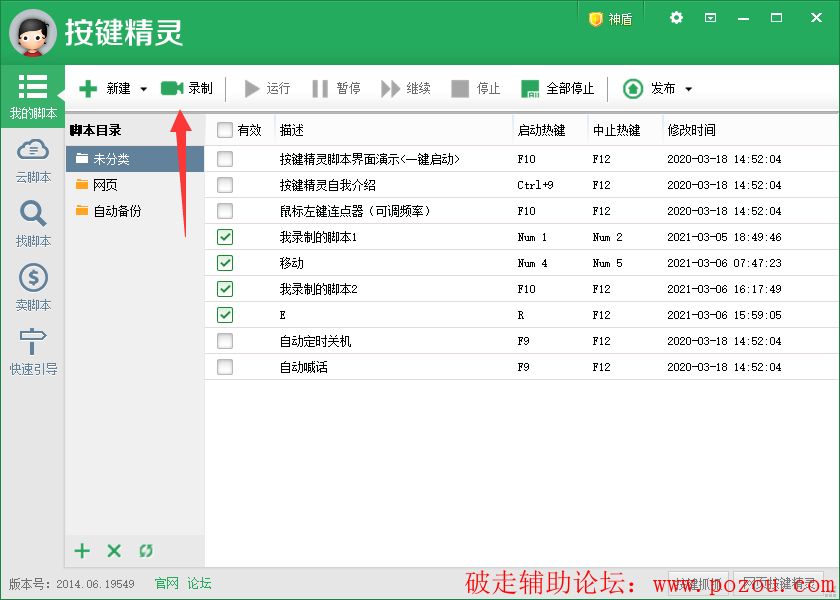Click the user avatar picture
This screenshot has height=600, width=840.
pos(33,33)
